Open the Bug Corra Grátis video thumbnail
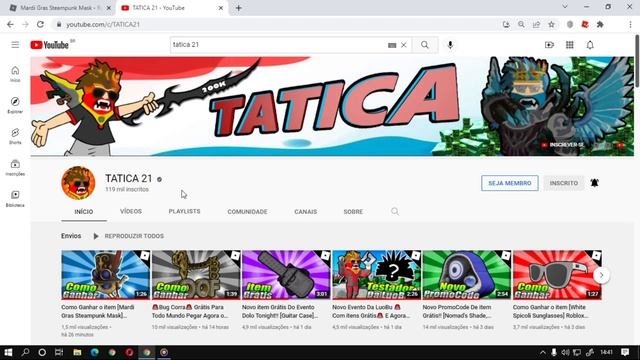Viewport: 640px width, 360px height. click(x=196, y=275)
